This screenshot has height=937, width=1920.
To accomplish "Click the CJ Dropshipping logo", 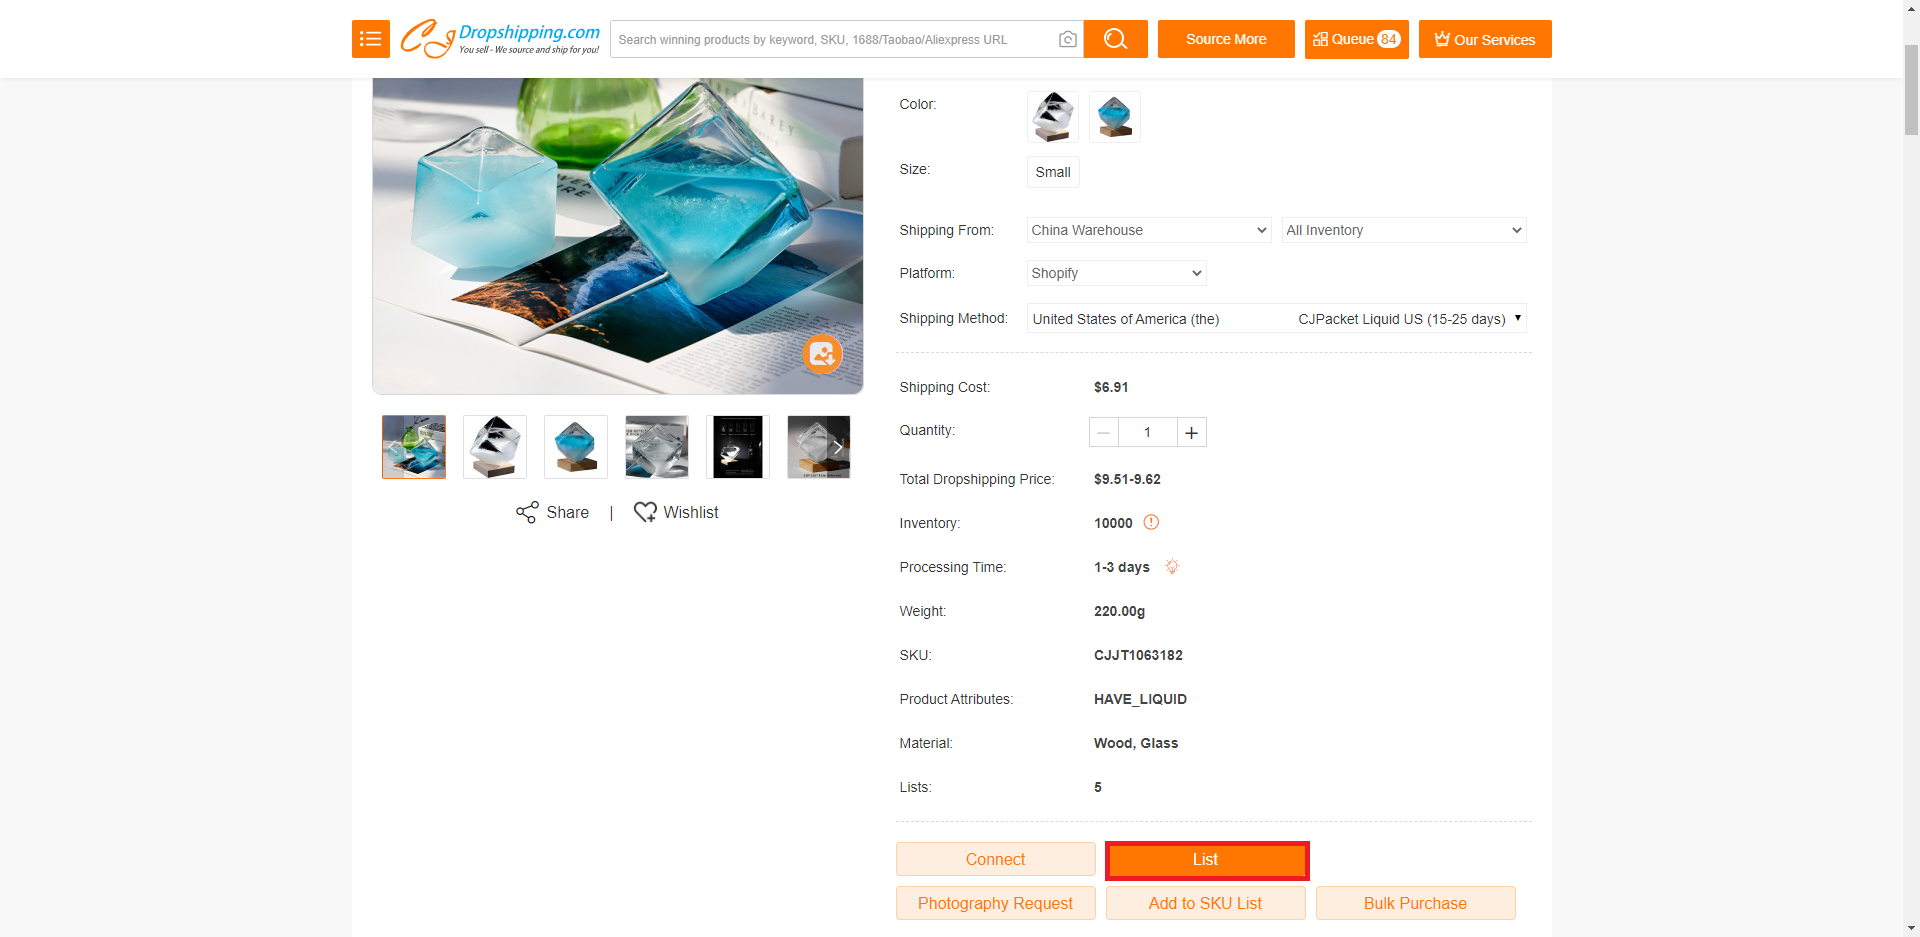I will pos(499,39).
